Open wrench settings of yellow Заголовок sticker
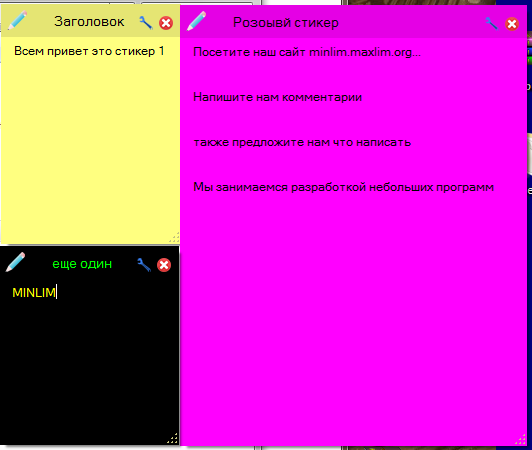The height and width of the screenshot is (450, 532). (x=146, y=23)
